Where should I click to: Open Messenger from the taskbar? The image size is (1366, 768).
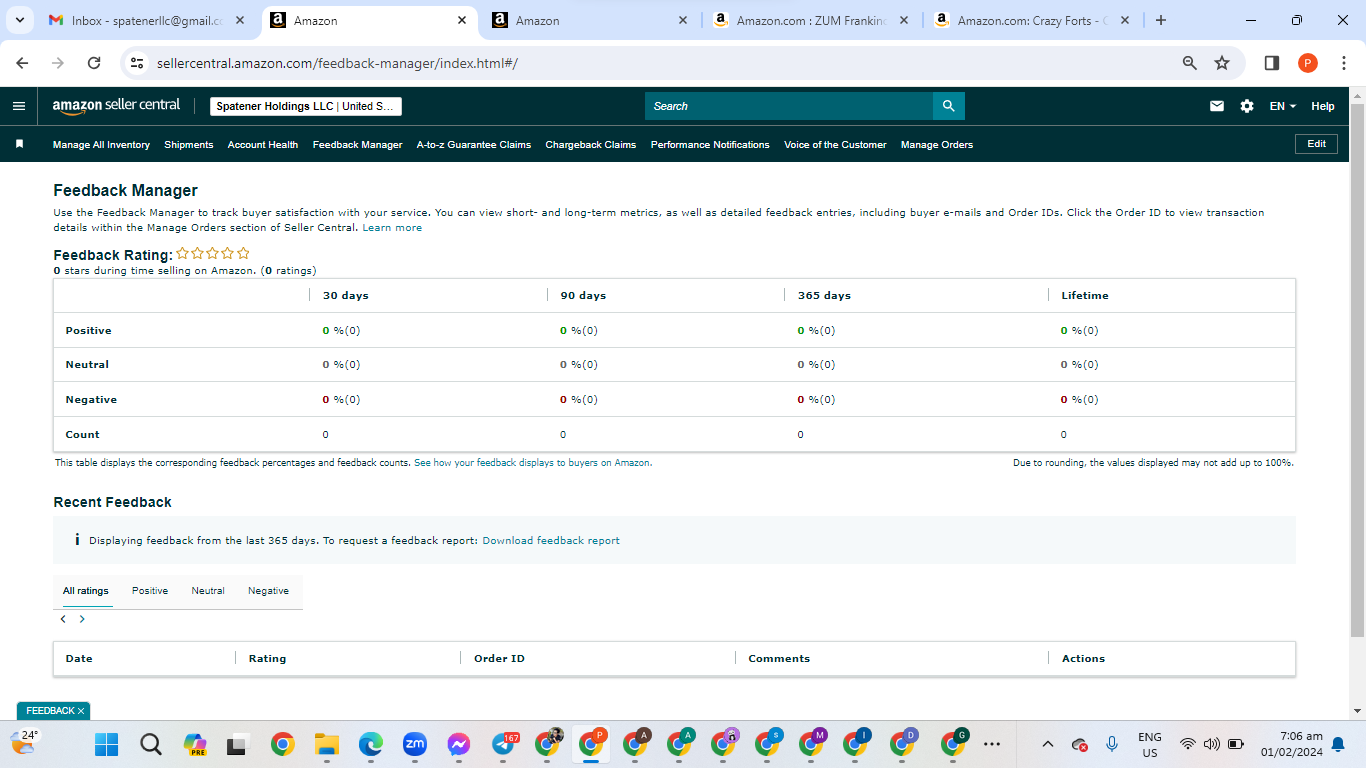[x=459, y=744]
